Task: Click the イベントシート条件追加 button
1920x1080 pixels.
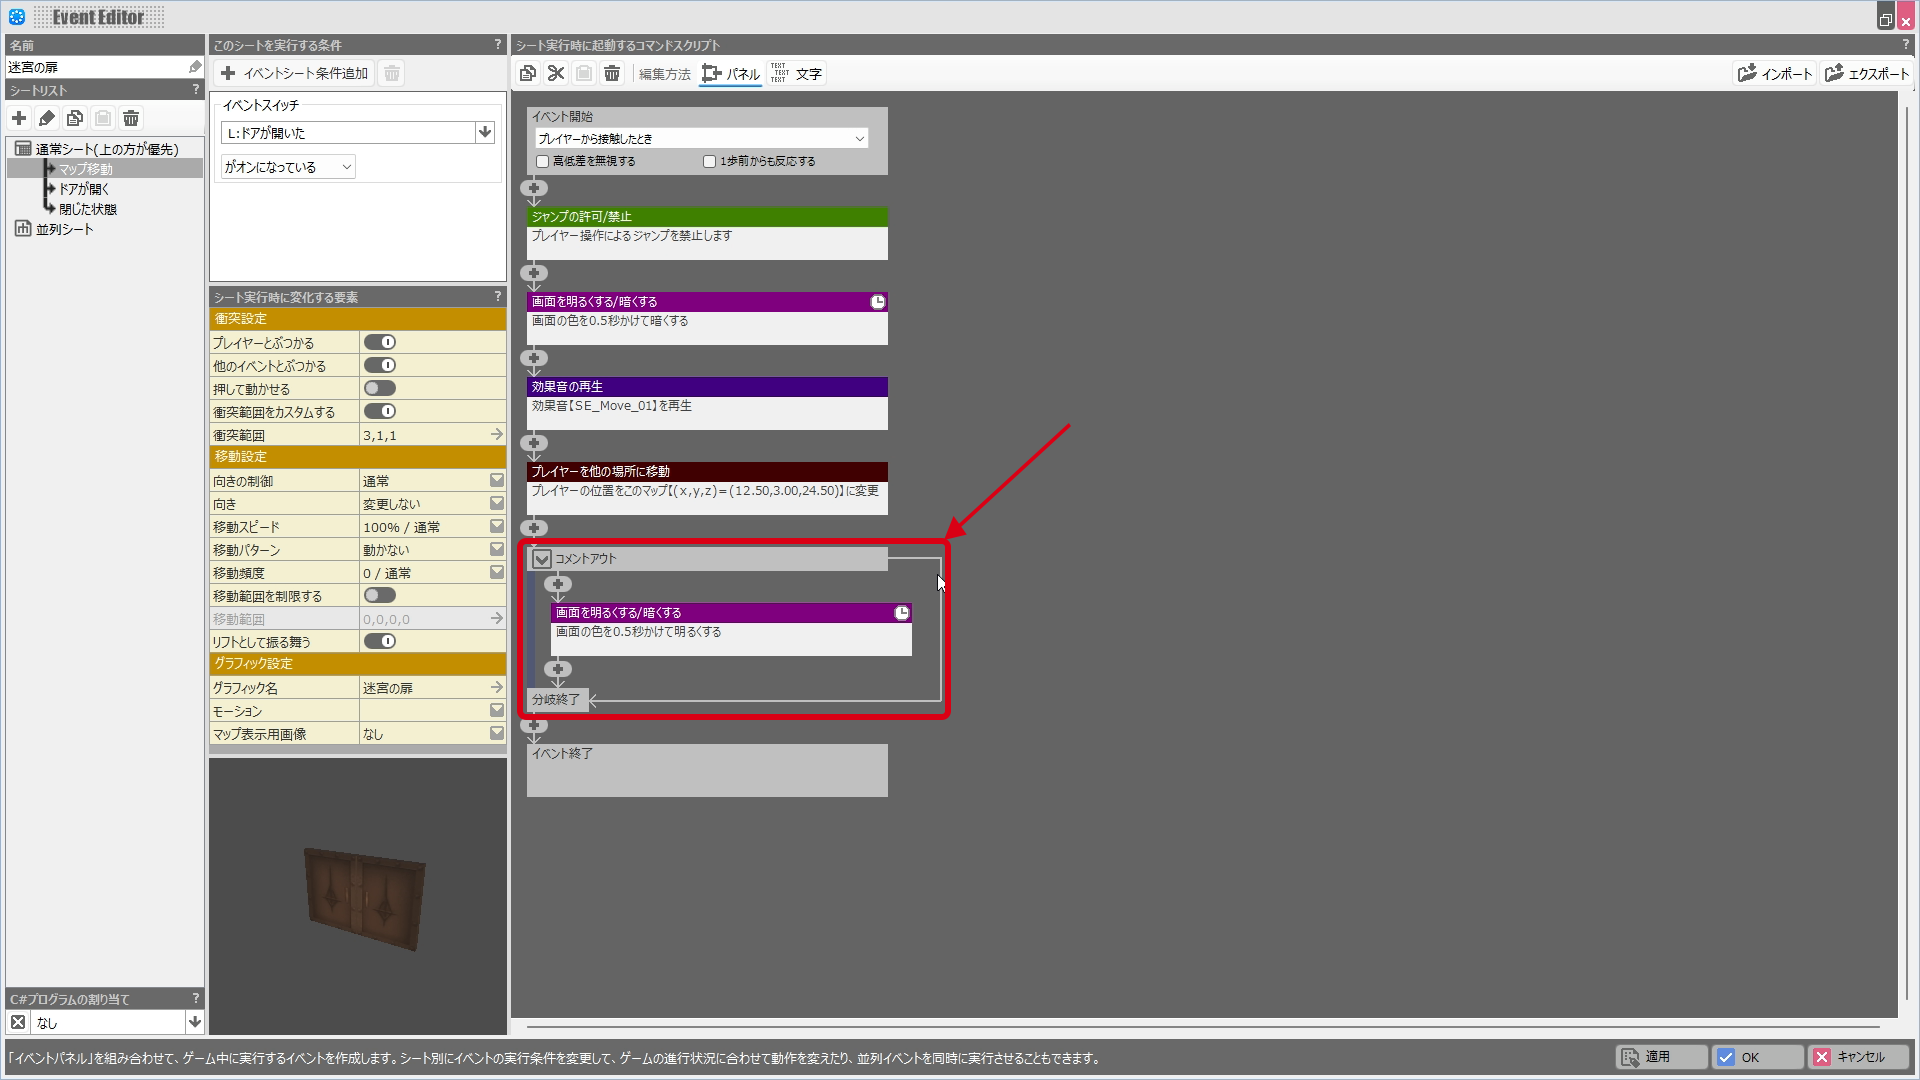Action: coord(295,73)
